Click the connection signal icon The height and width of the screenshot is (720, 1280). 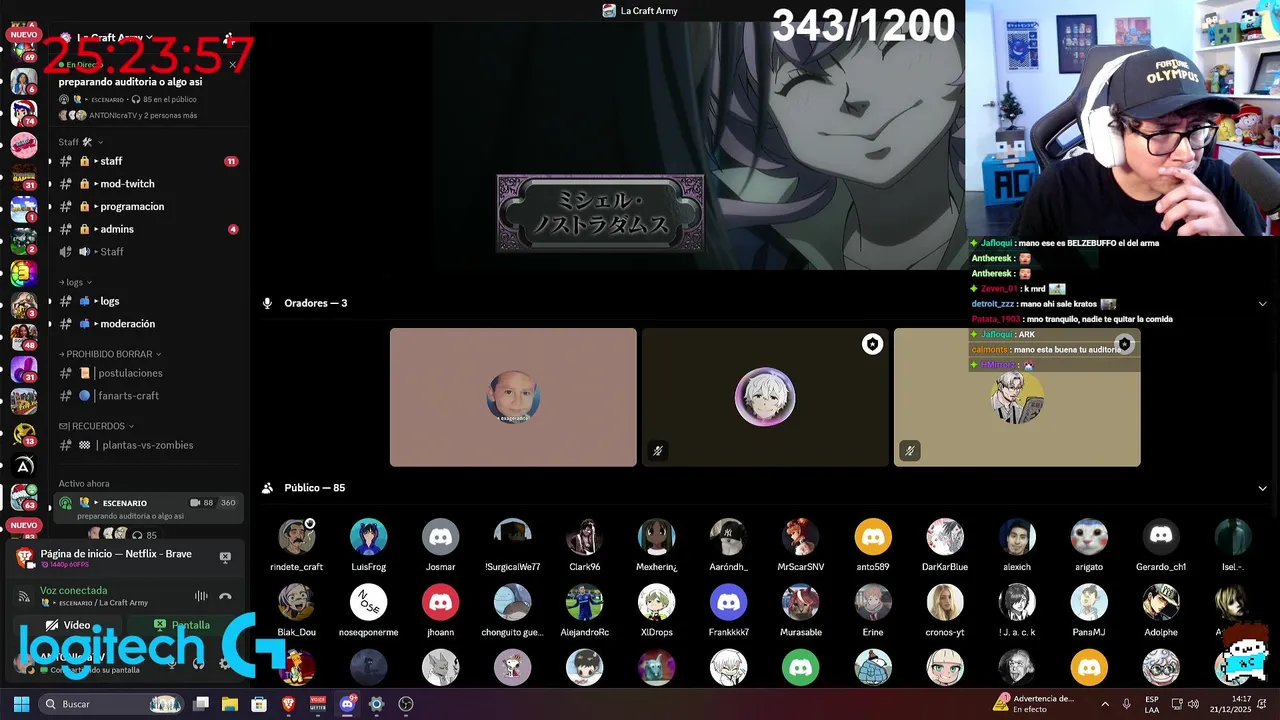tap(24, 596)
